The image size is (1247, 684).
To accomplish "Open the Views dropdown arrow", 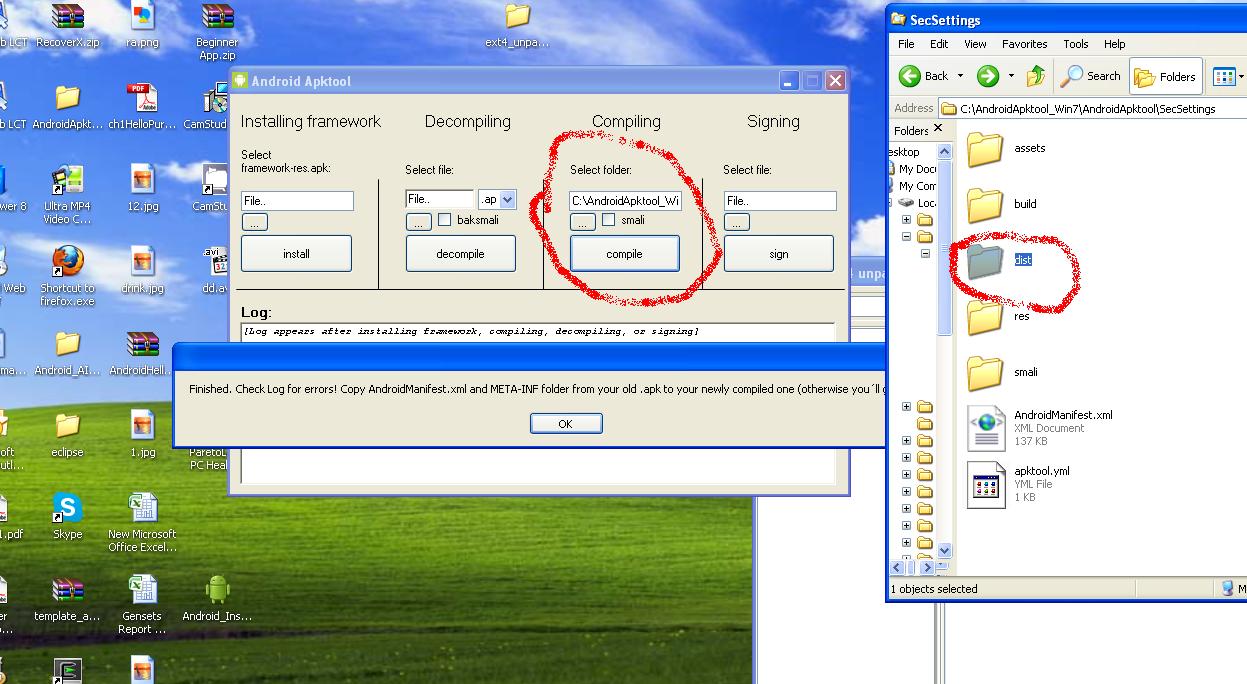I will click(1241, 76).
